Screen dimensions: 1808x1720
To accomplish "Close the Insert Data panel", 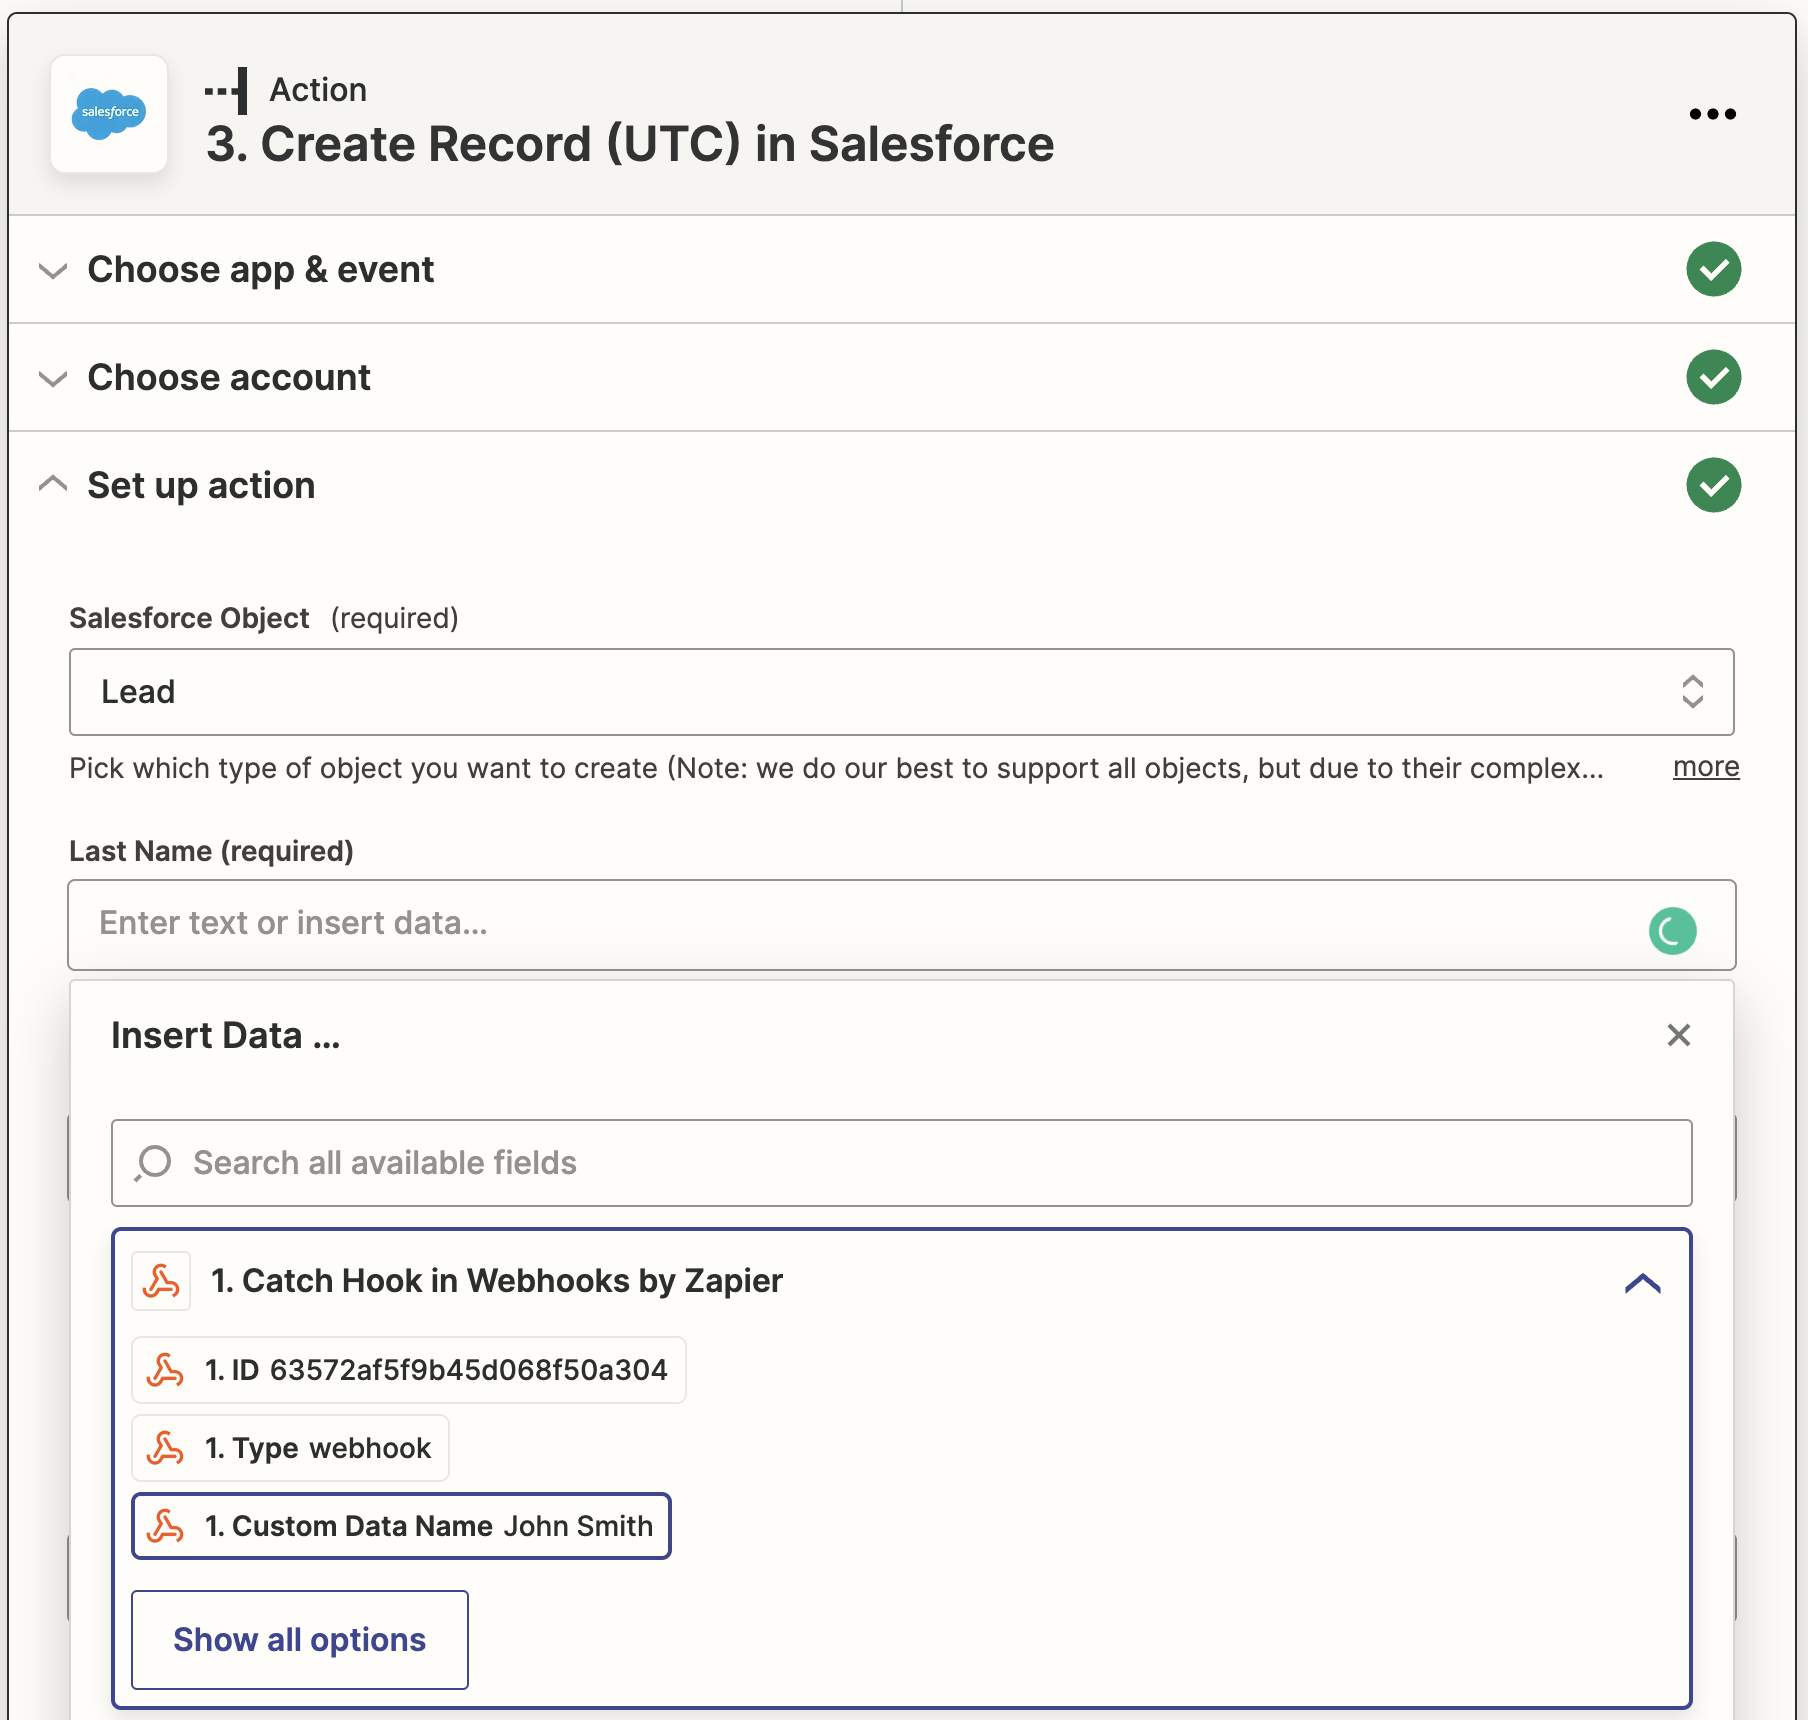I will tap(1678, 1035).
